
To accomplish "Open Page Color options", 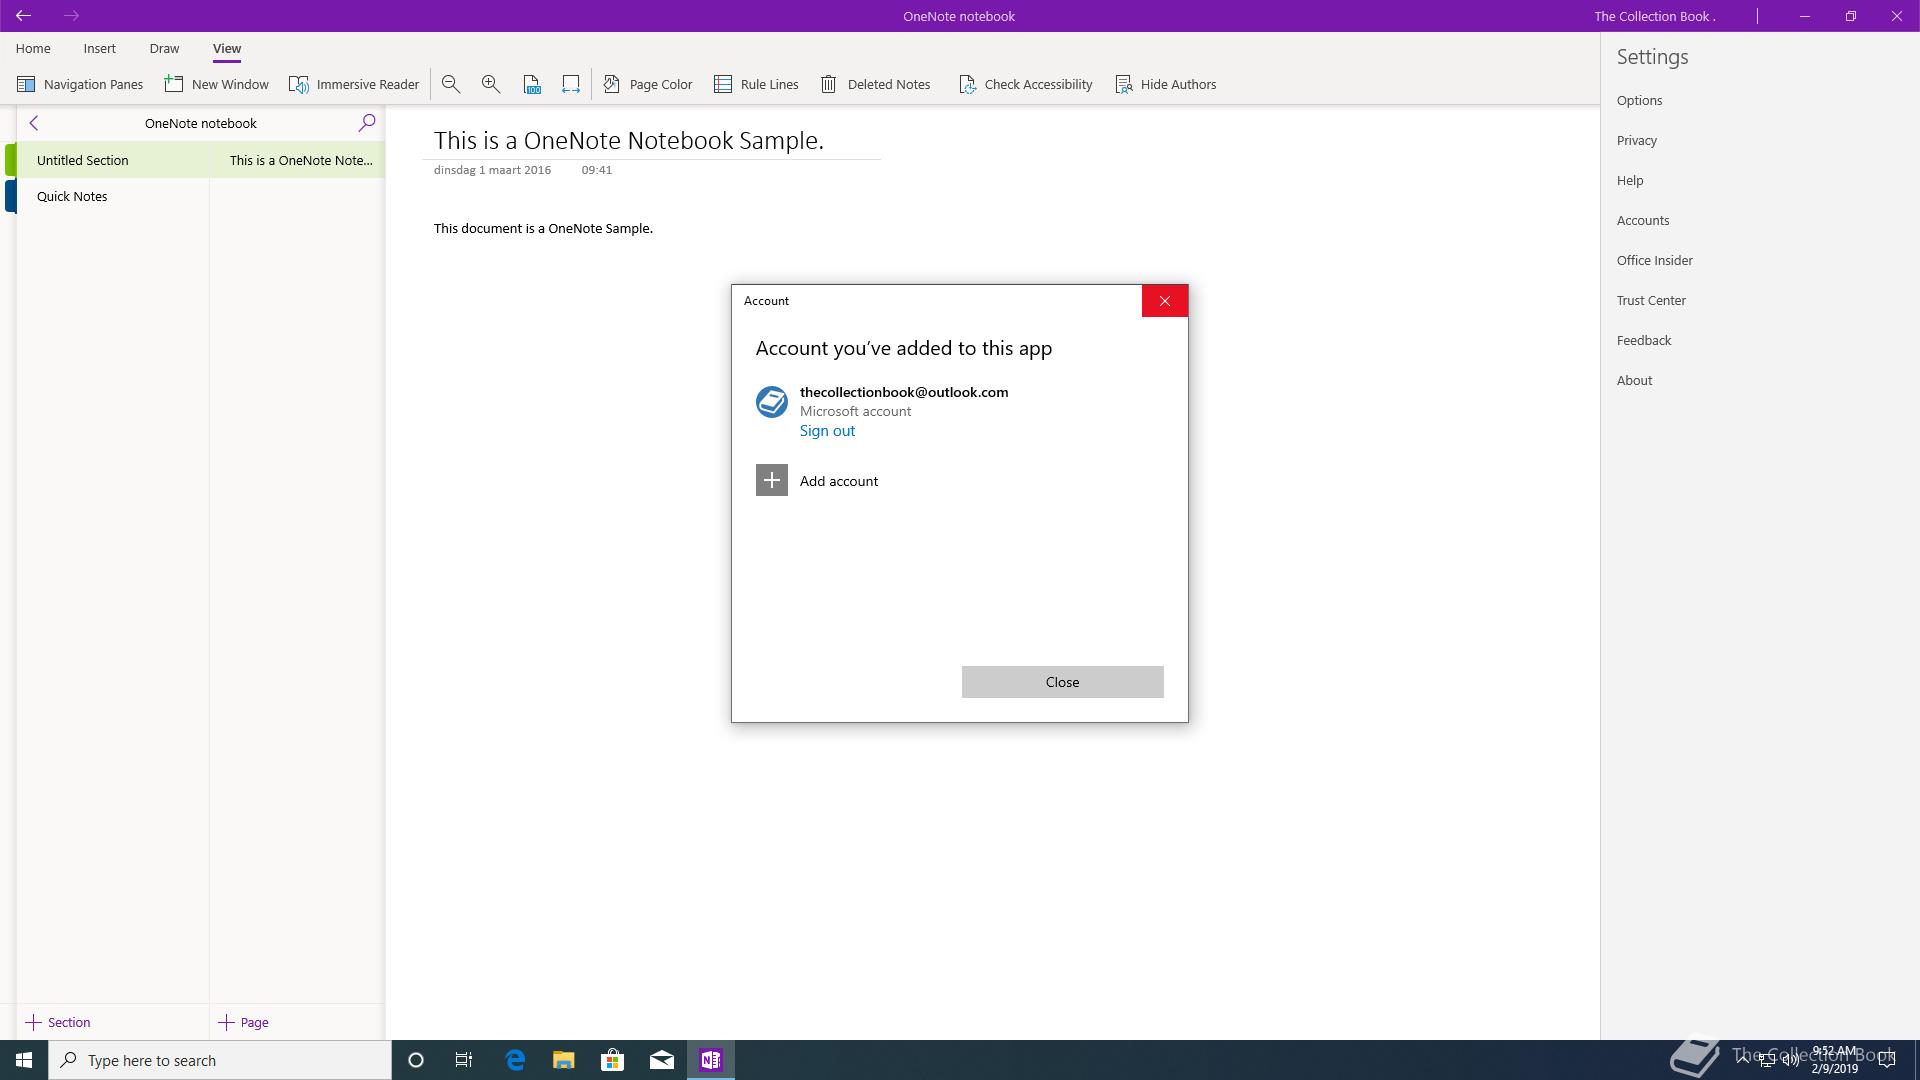I will coord(648,84).
